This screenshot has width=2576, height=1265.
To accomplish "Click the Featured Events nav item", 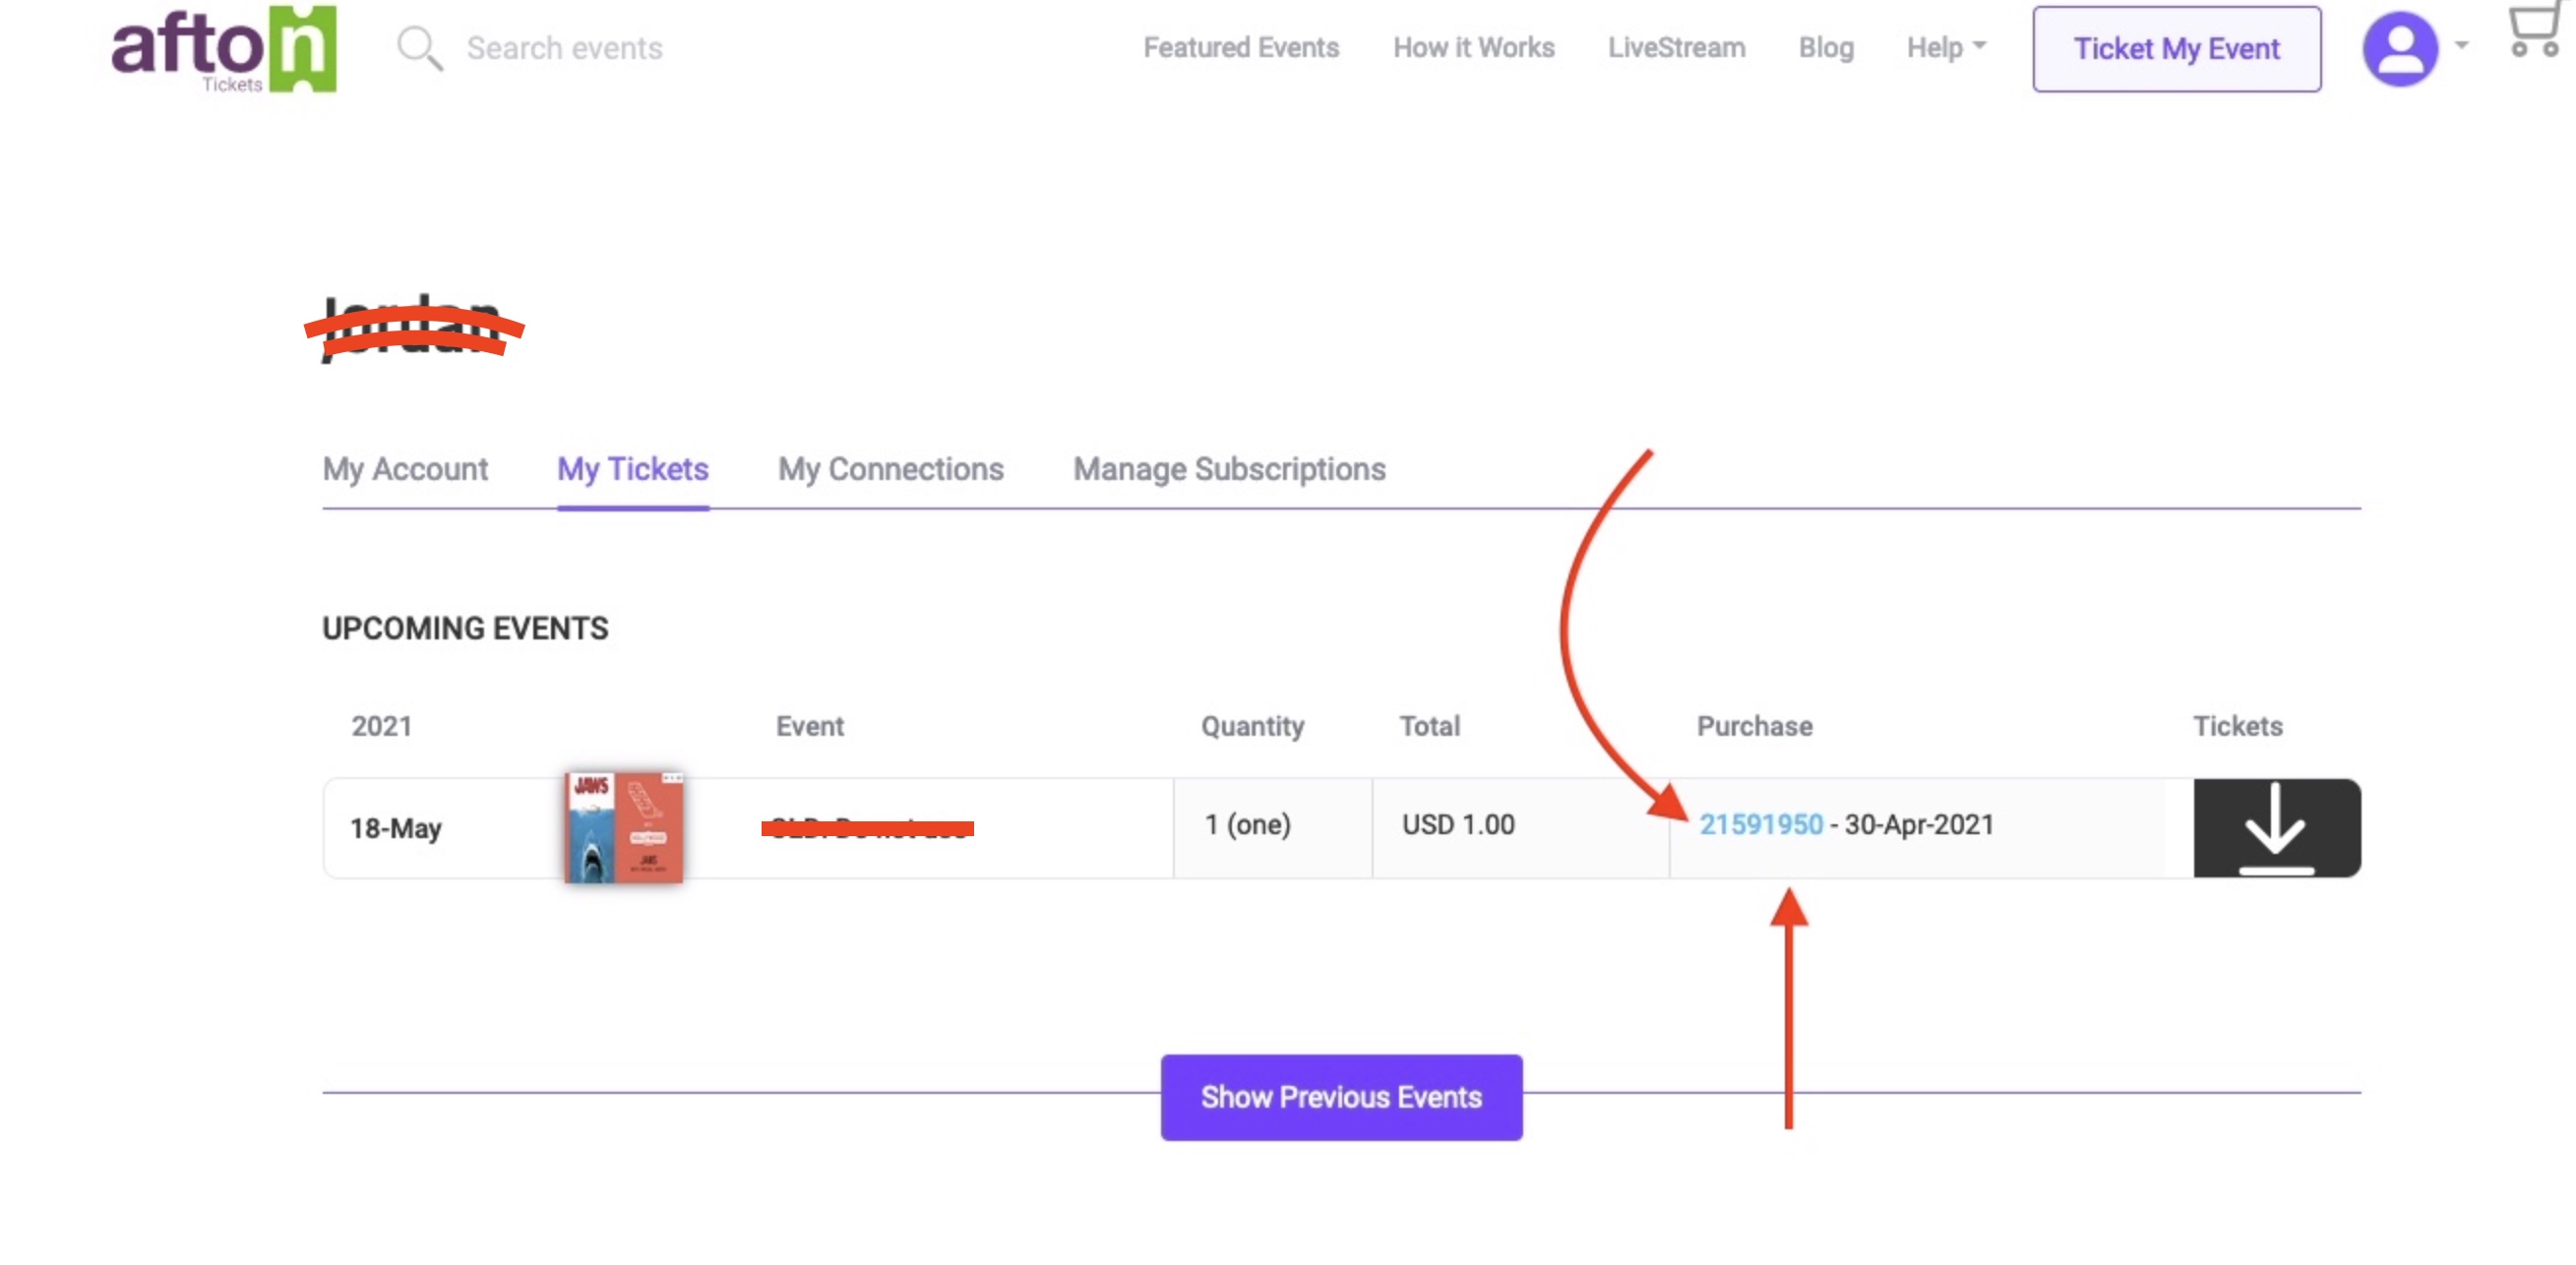I will (x=1242, y=46).
